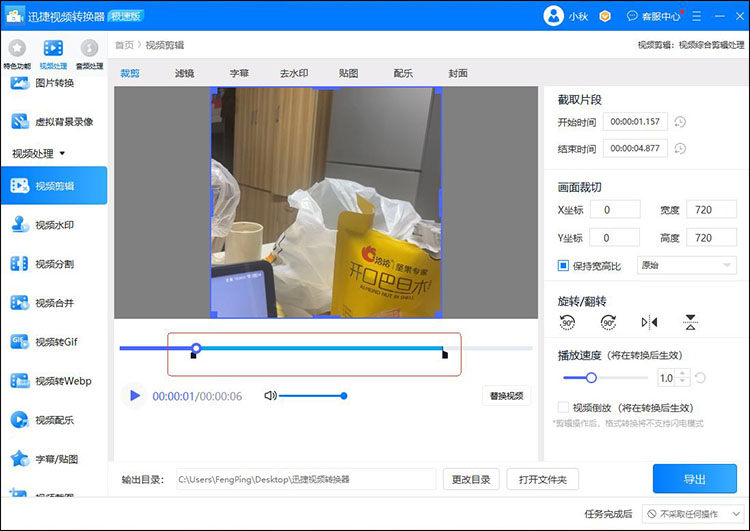Click the Y坐标 input field

(615, 237)
